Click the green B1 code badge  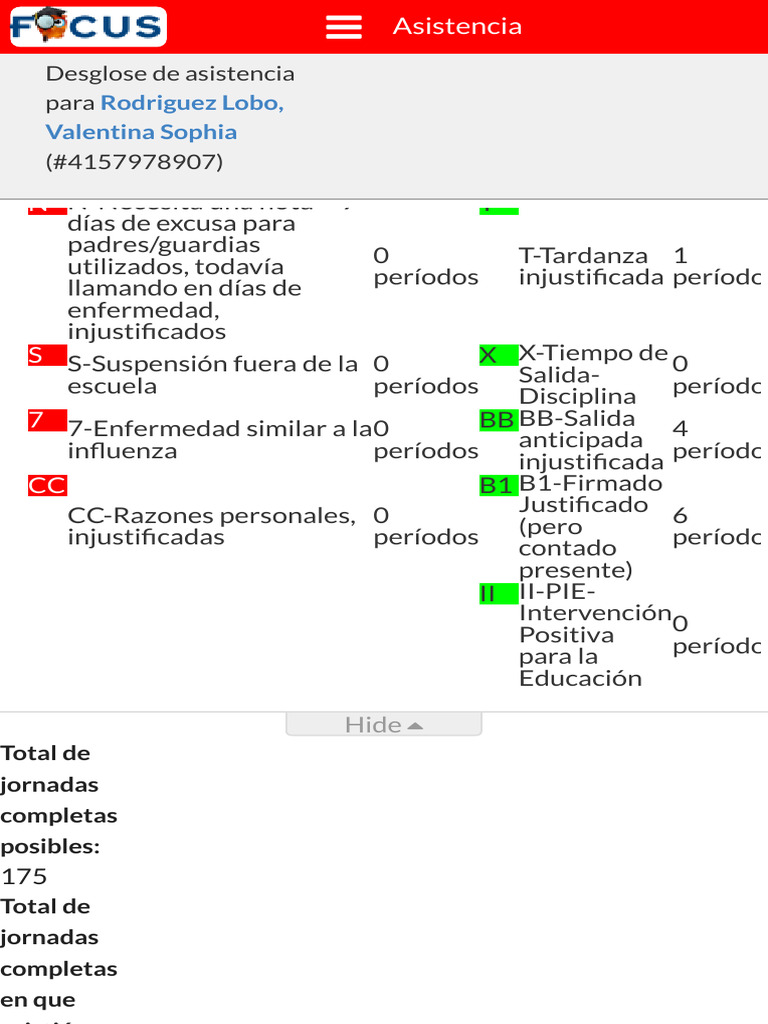(498, 485)
